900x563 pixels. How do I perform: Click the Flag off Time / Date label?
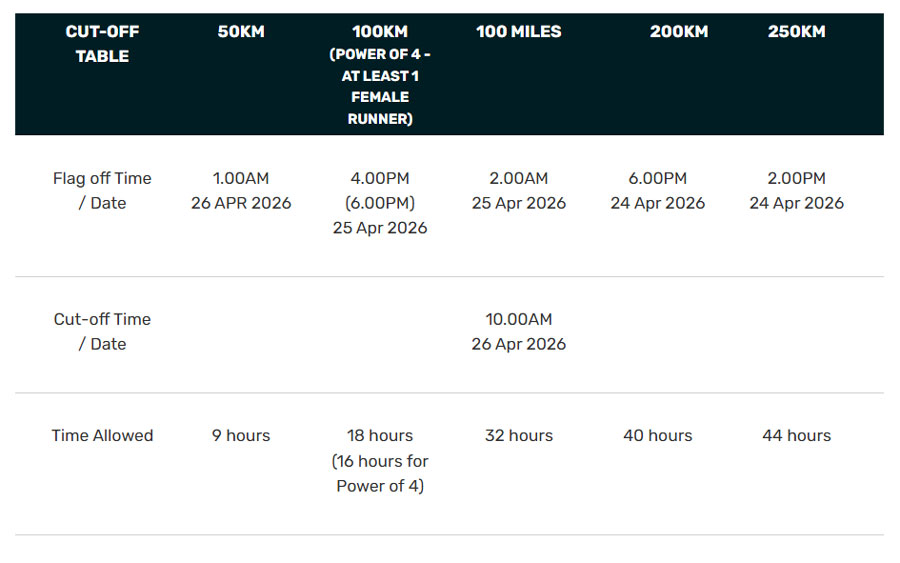pos(102,191)
